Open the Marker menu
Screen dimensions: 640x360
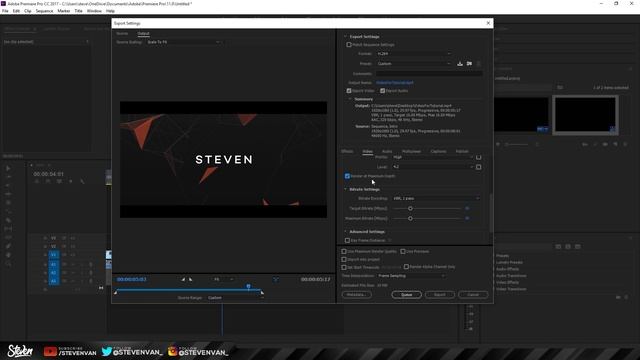point(64,11)
